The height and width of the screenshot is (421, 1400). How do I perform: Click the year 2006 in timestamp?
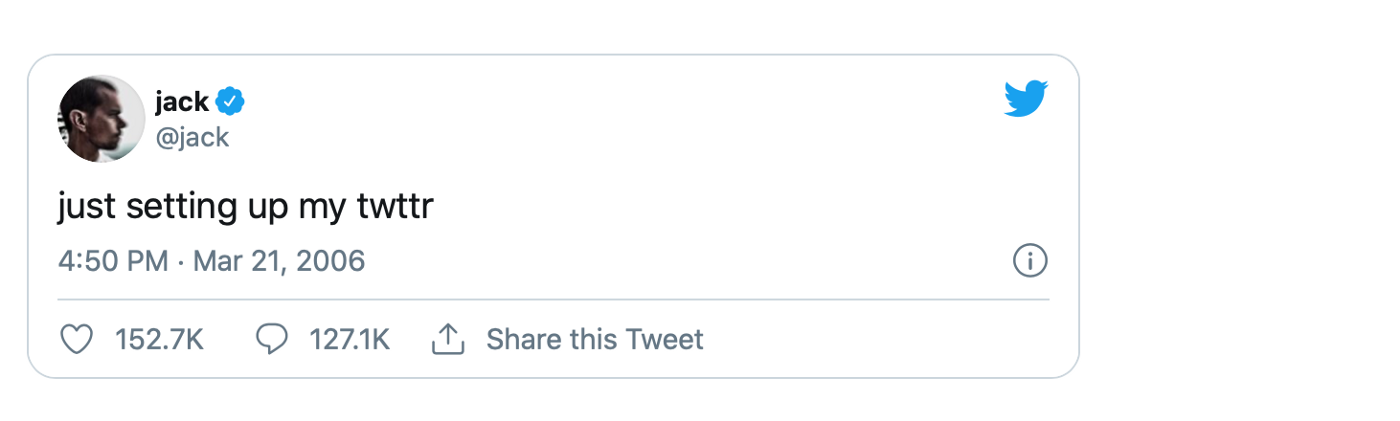[331, 262]
